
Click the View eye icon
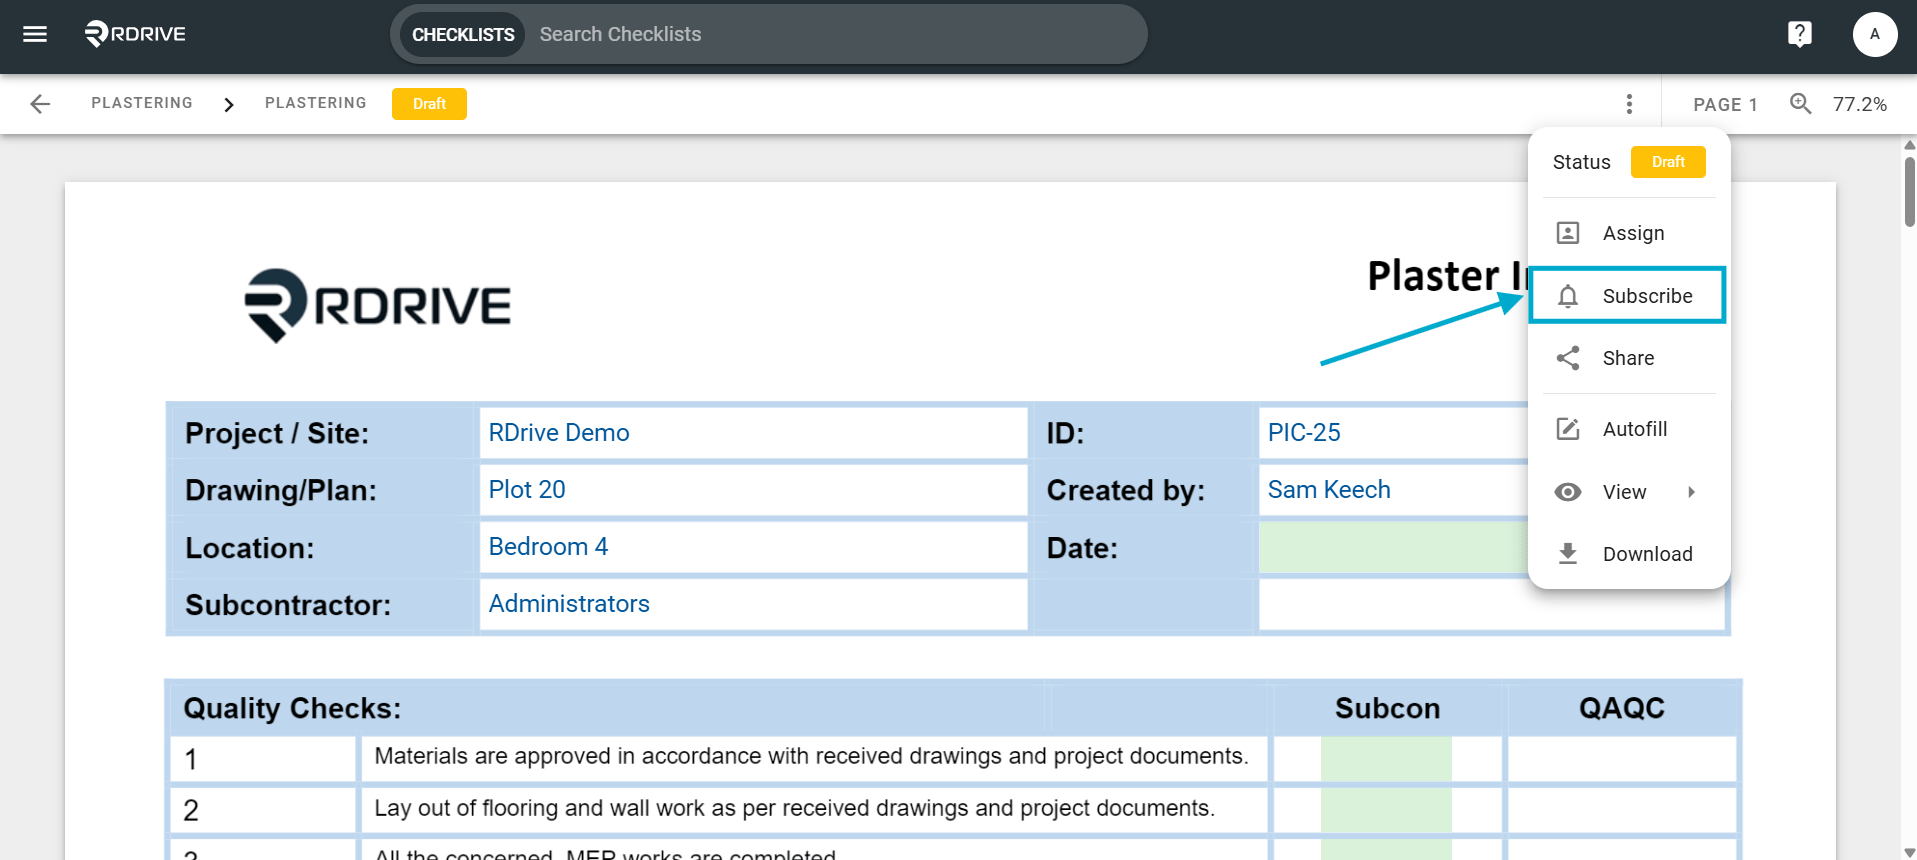point(1568,492)
